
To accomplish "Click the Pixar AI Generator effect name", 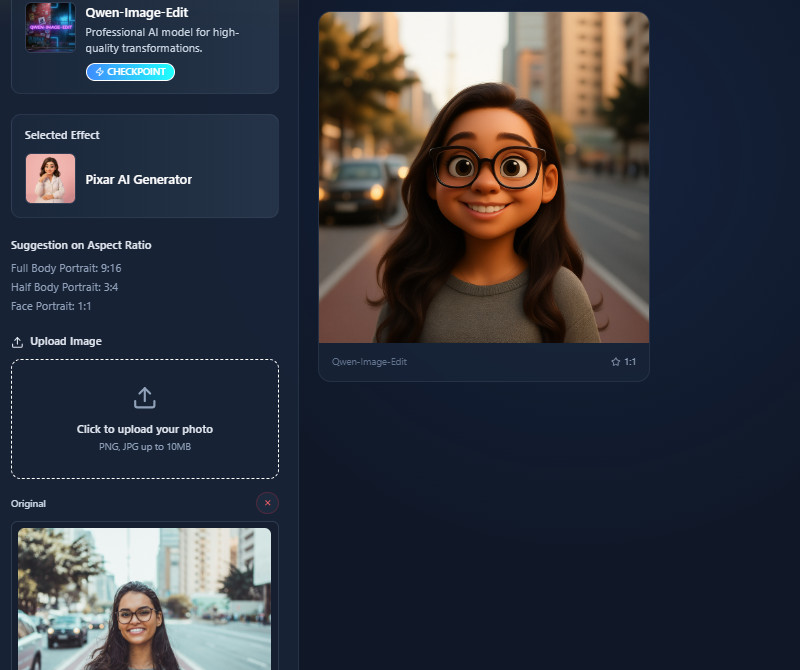I will [139, 180].
